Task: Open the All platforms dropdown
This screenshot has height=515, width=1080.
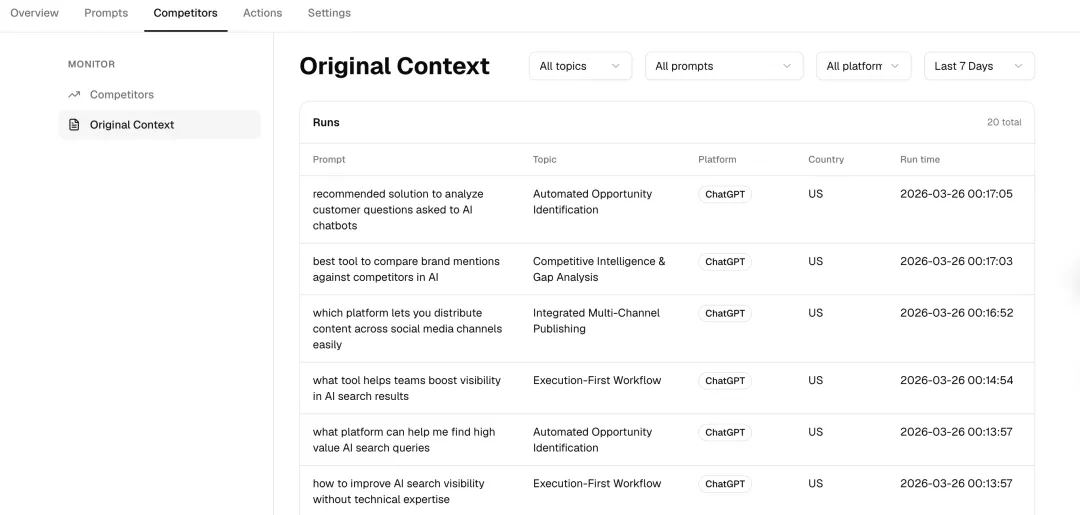Action: pos(863,66)
